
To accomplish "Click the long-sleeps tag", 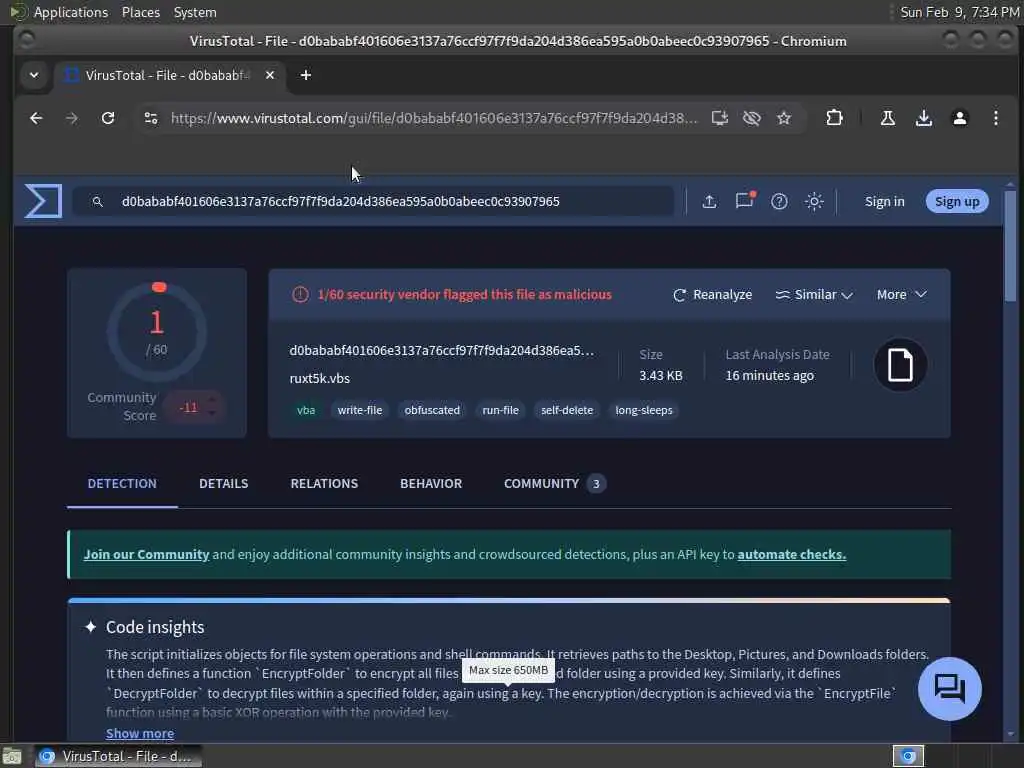I will [x=643, y=411].
